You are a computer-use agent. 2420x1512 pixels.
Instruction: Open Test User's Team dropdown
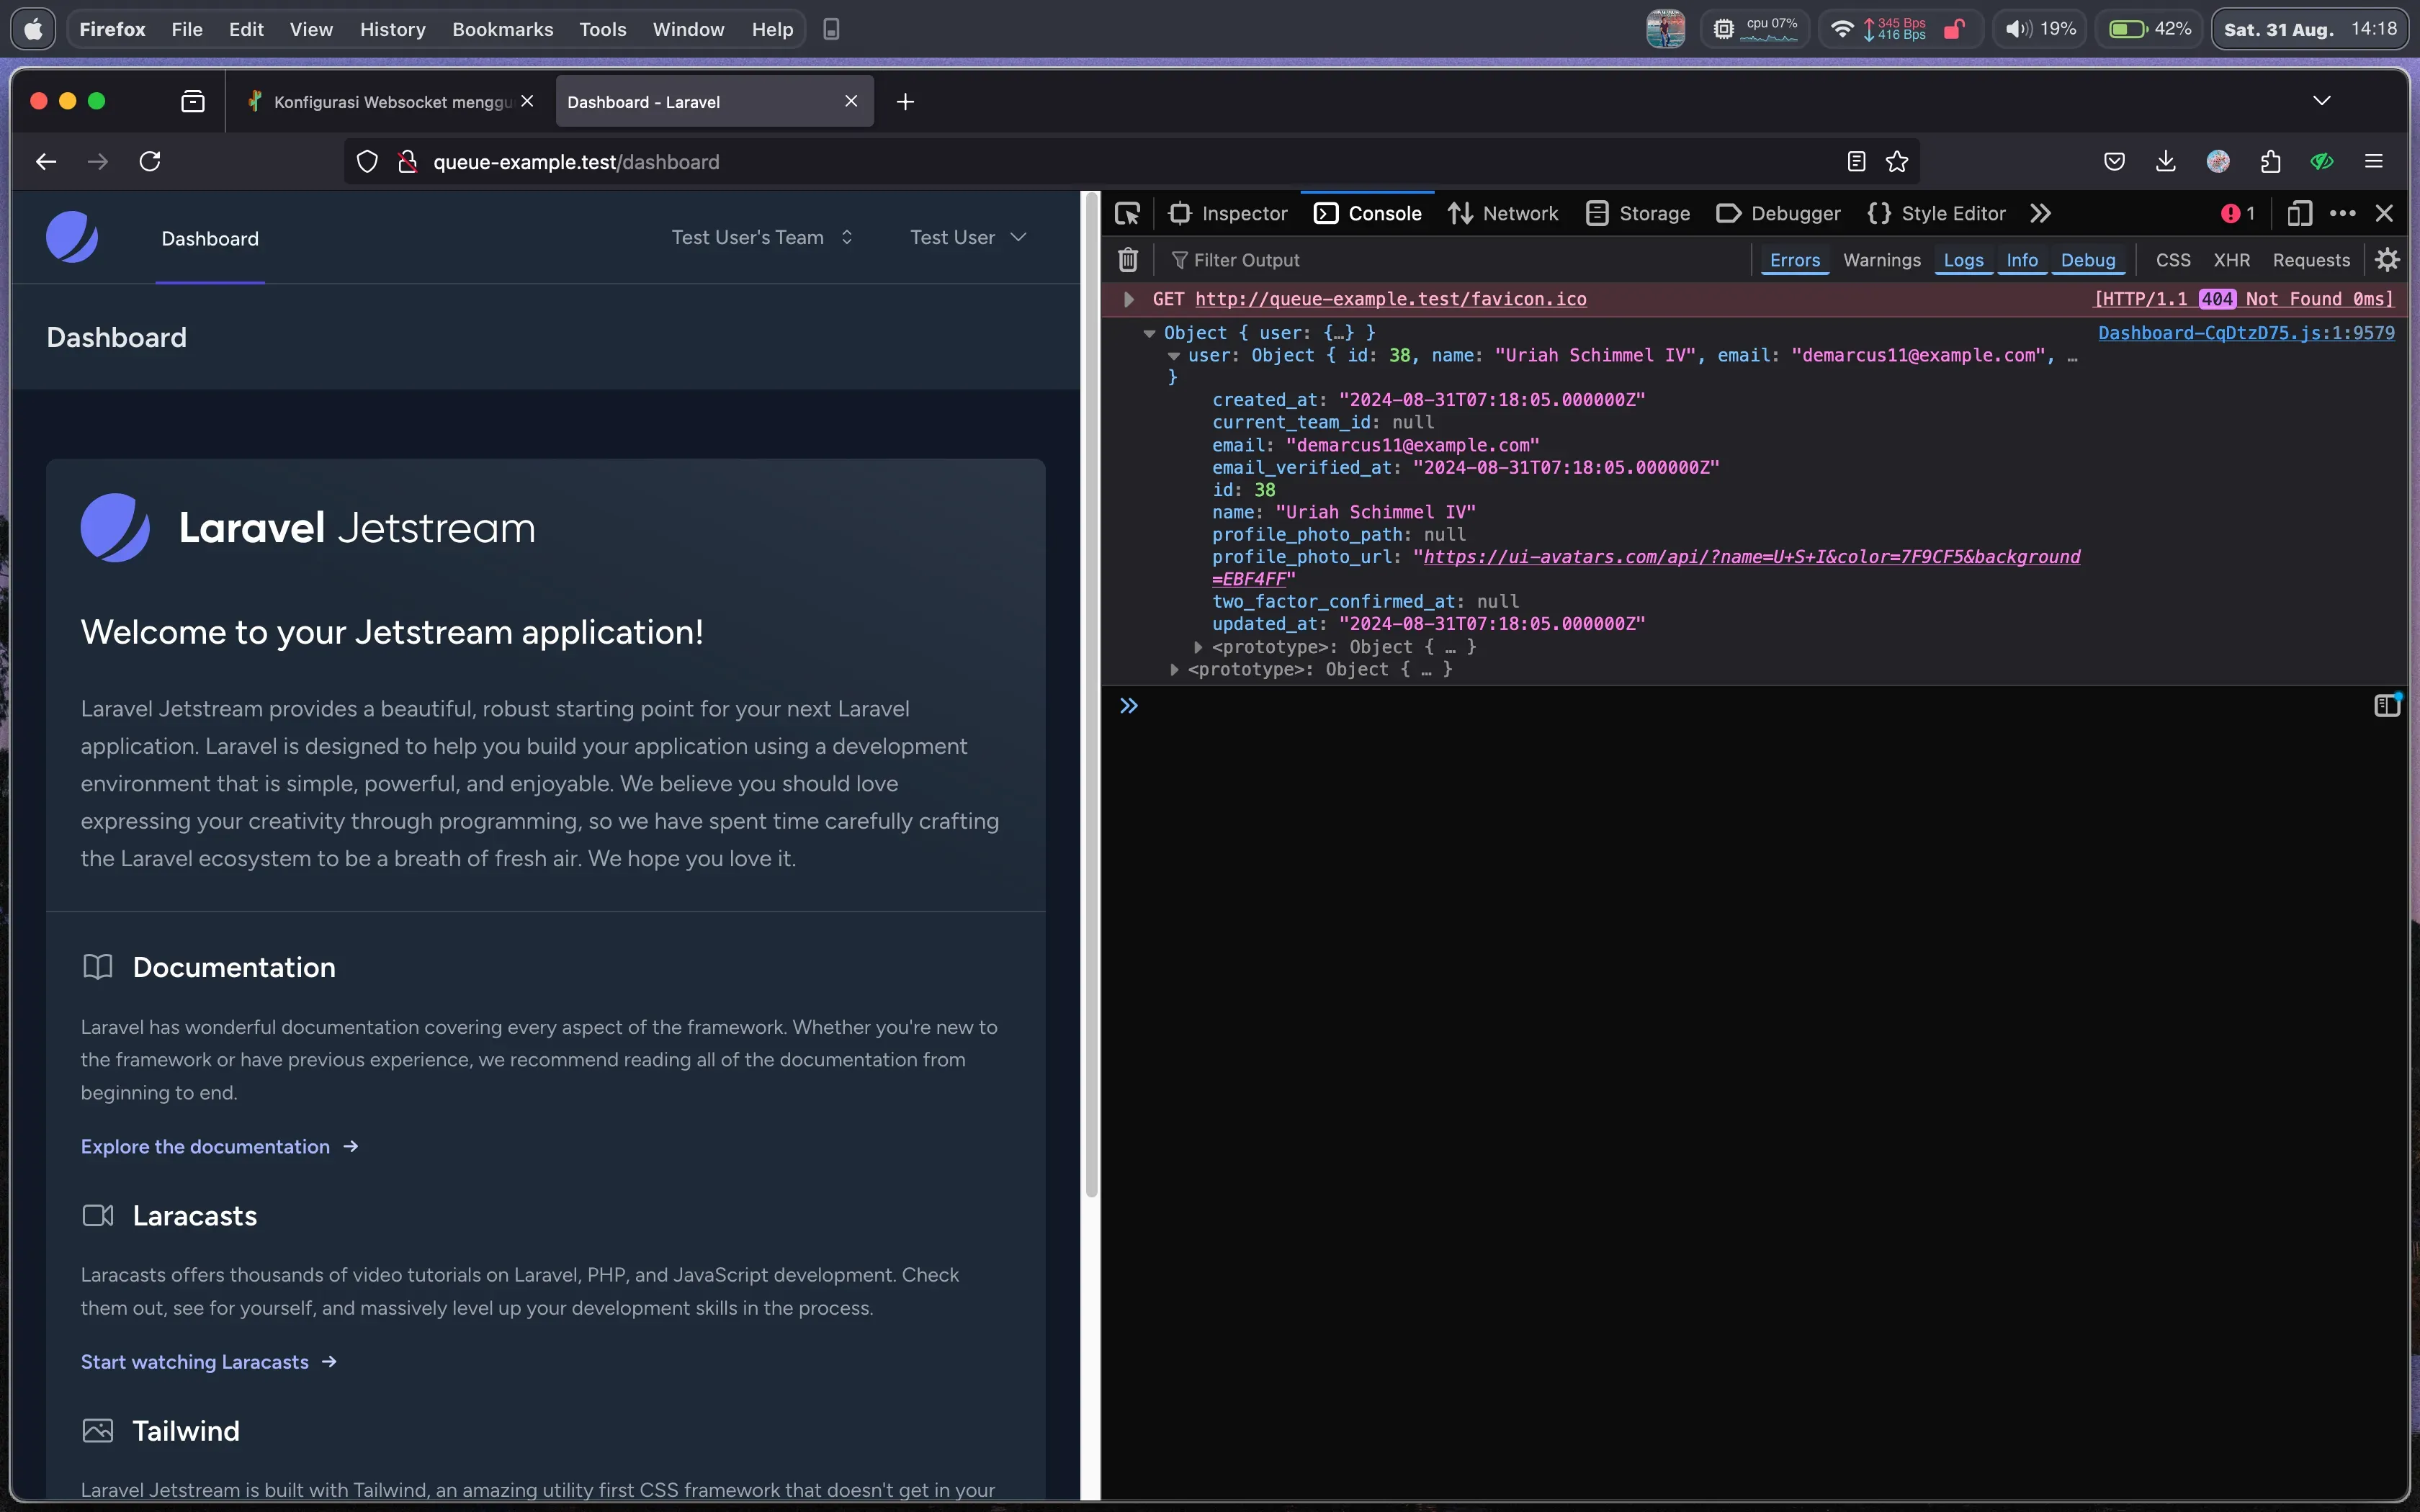[762, 237]
